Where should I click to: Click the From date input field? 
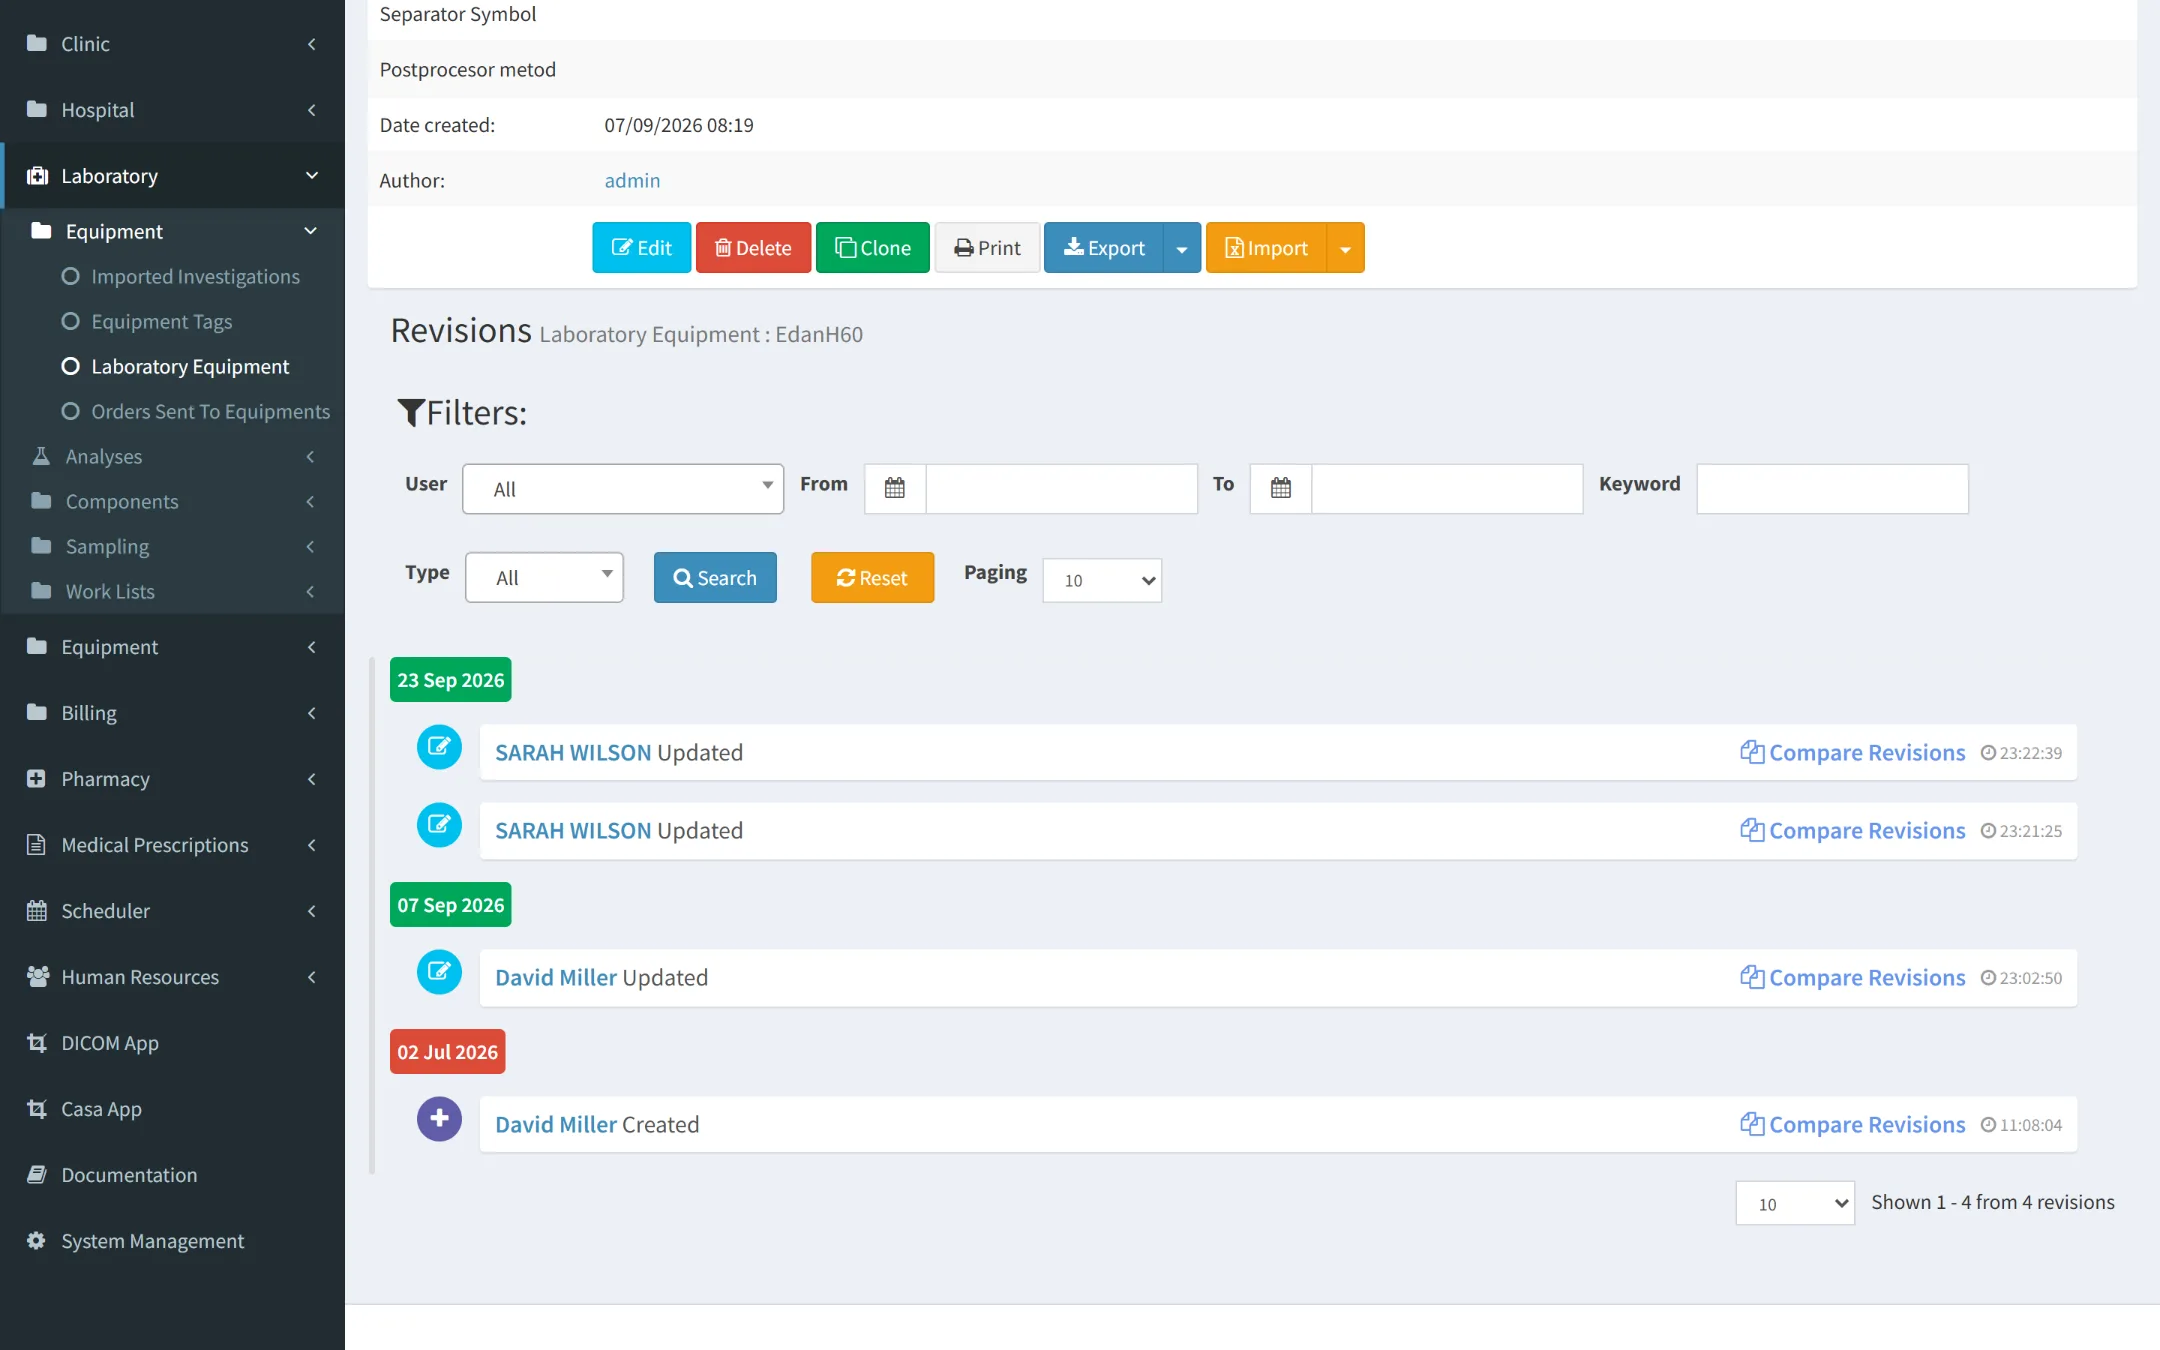1061,489
